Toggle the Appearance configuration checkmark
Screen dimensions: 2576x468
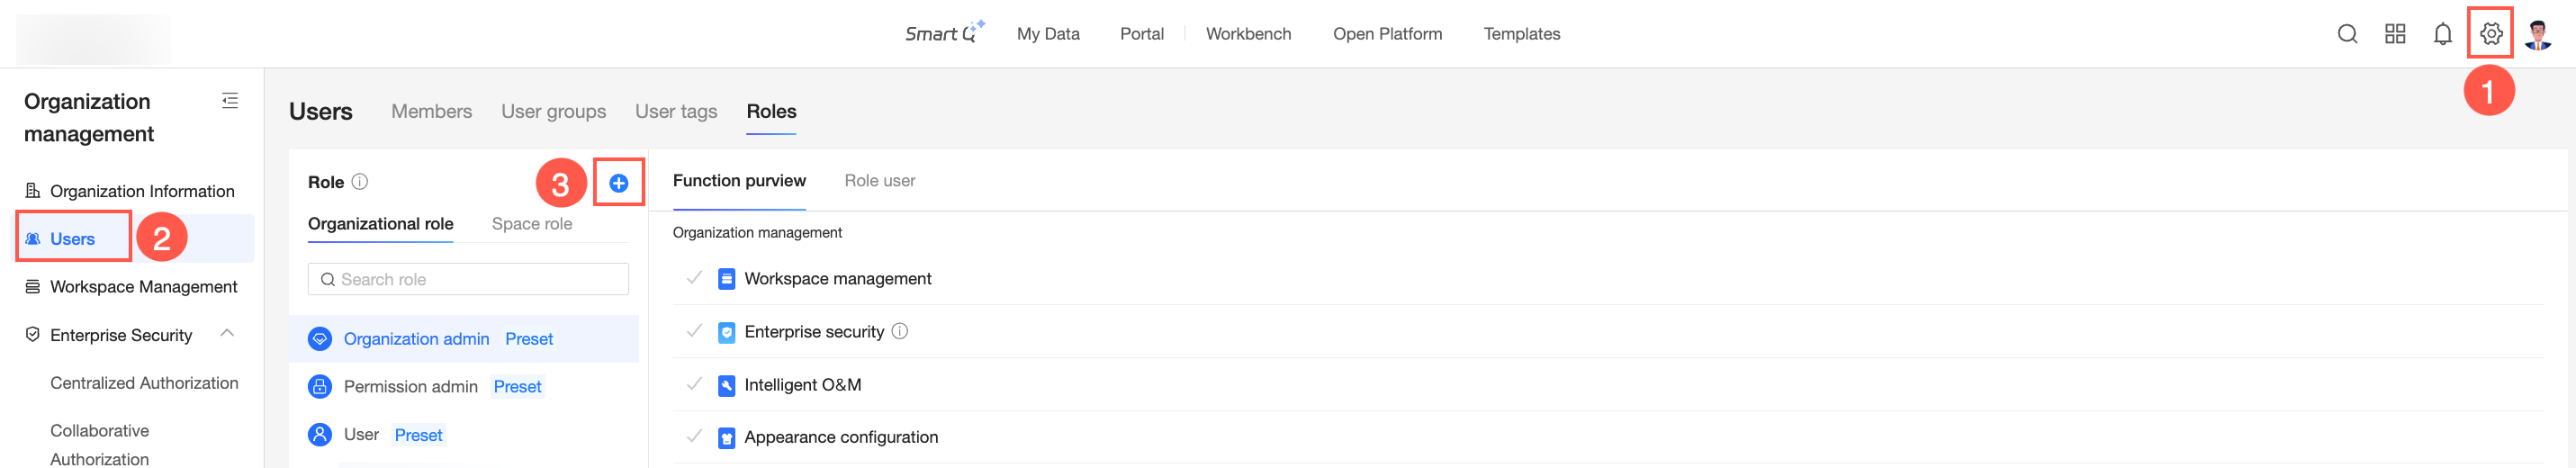click(694, 436)
